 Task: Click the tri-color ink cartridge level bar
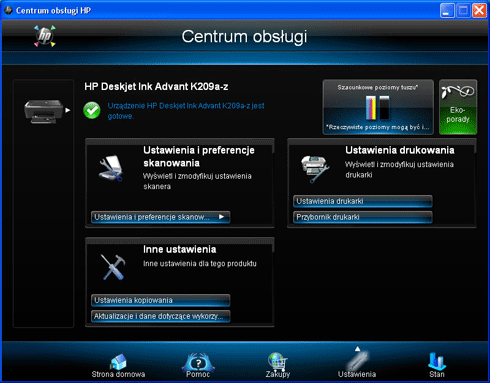(x=371, y=107)
